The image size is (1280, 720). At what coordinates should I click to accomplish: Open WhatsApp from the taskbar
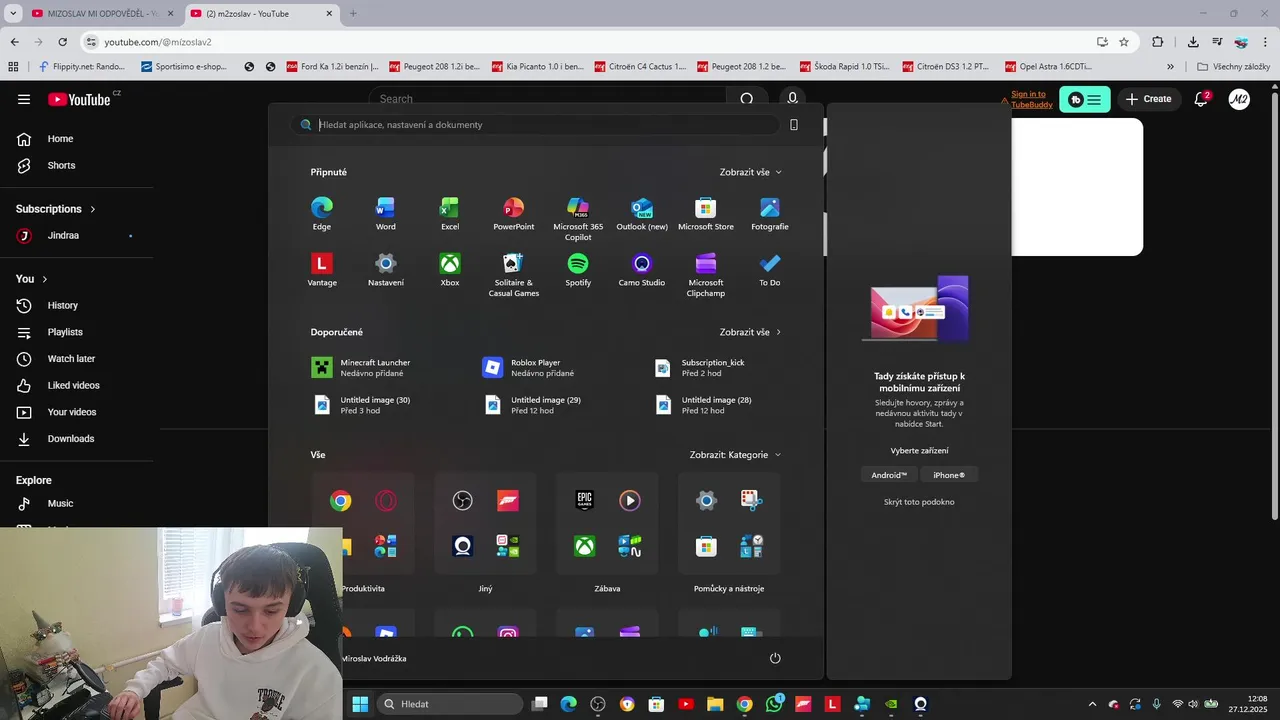[774, 704]
